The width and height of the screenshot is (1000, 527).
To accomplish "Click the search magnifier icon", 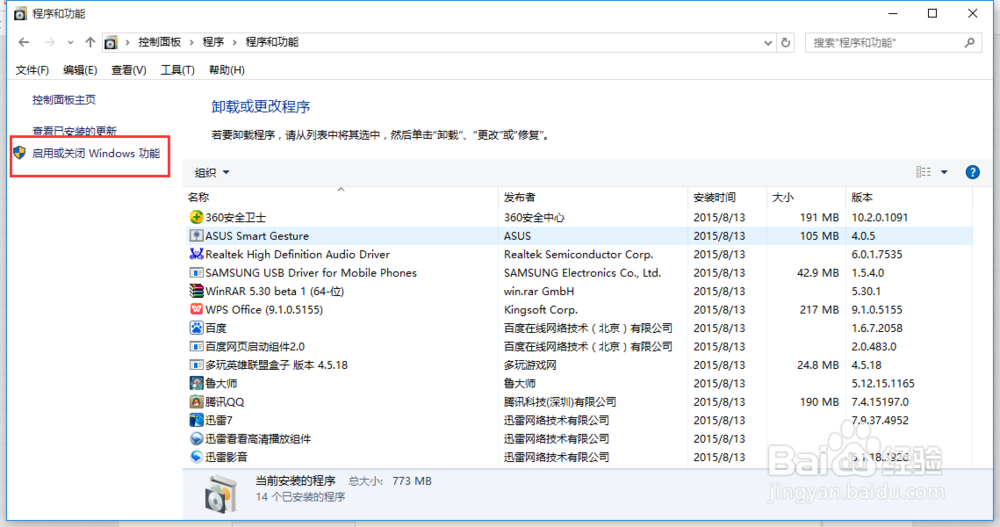I will click(969, 43).
